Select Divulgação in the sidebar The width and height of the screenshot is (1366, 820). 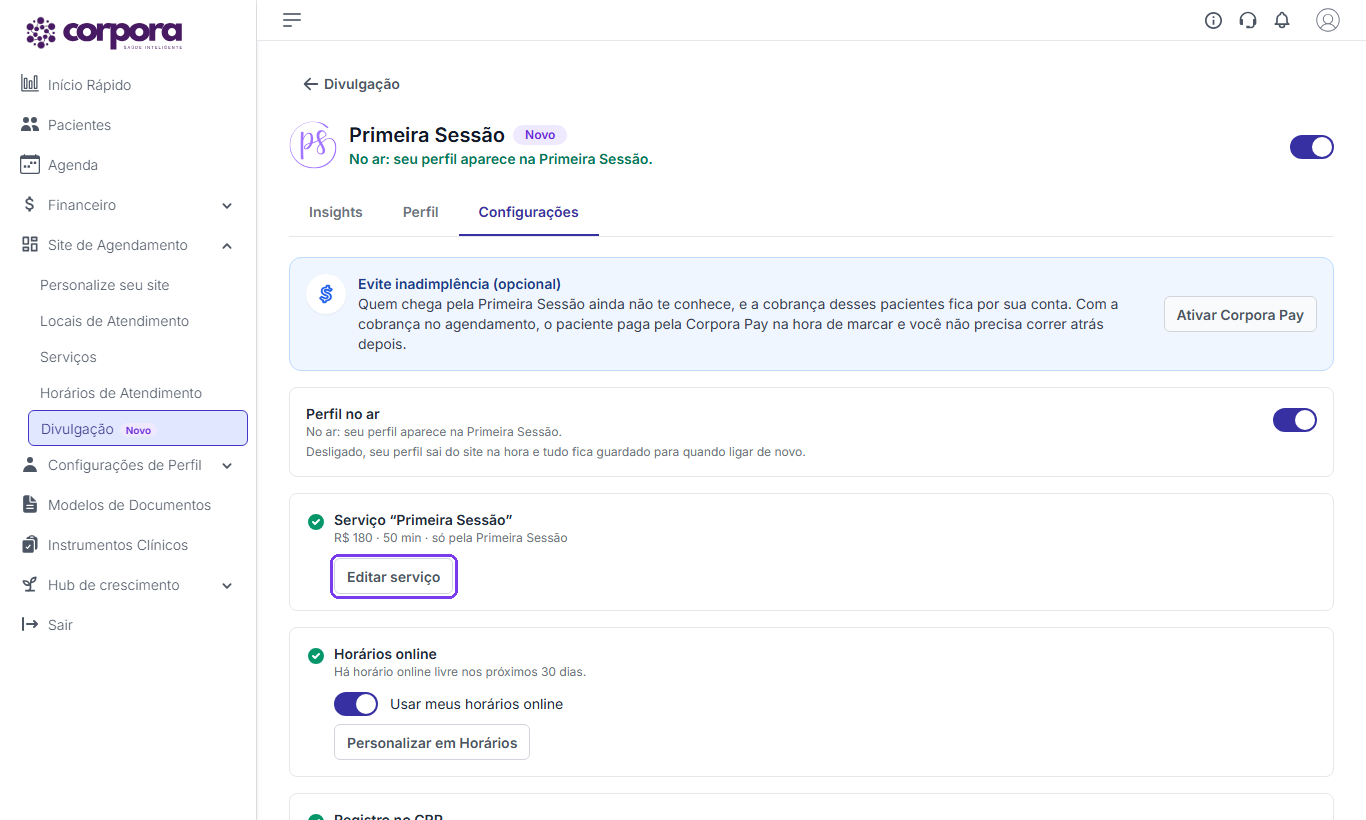(x=138, y=428)
